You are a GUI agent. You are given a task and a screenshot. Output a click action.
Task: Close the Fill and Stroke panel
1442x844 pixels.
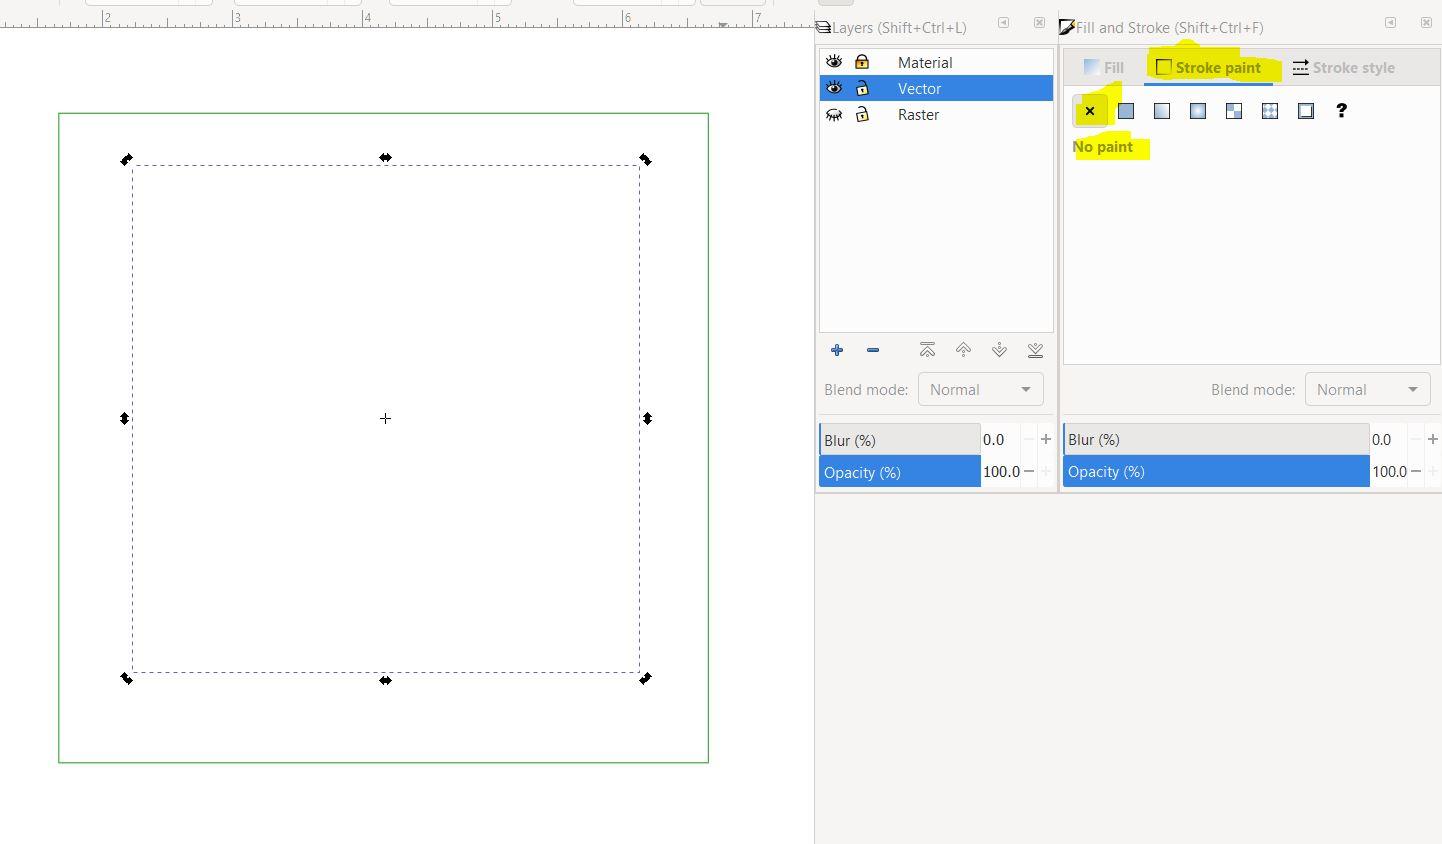pyautogui.click(x=1426, y=23)
